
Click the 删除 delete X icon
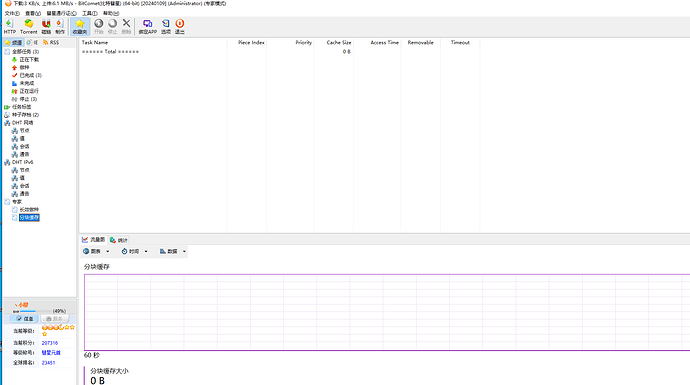coord(126,27)
